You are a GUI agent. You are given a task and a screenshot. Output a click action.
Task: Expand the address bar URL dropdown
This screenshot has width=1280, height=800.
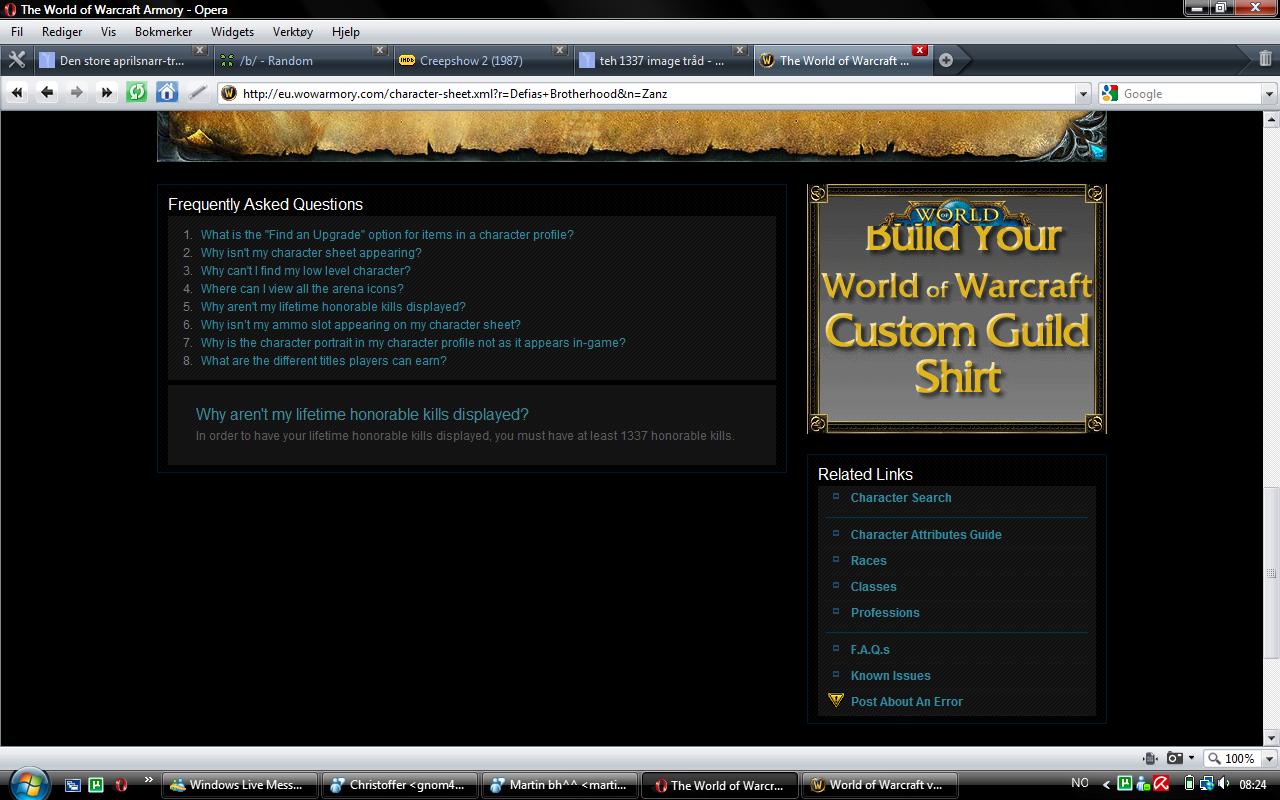pyautogui.click(x=1083, y=94)
